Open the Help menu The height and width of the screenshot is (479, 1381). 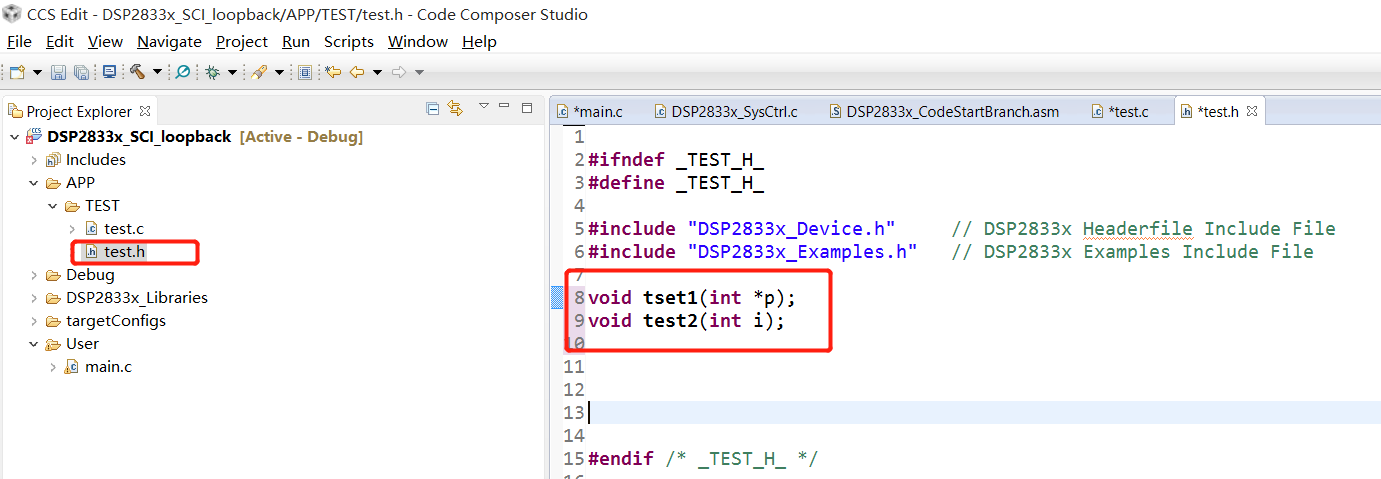(x=479, y=41)
